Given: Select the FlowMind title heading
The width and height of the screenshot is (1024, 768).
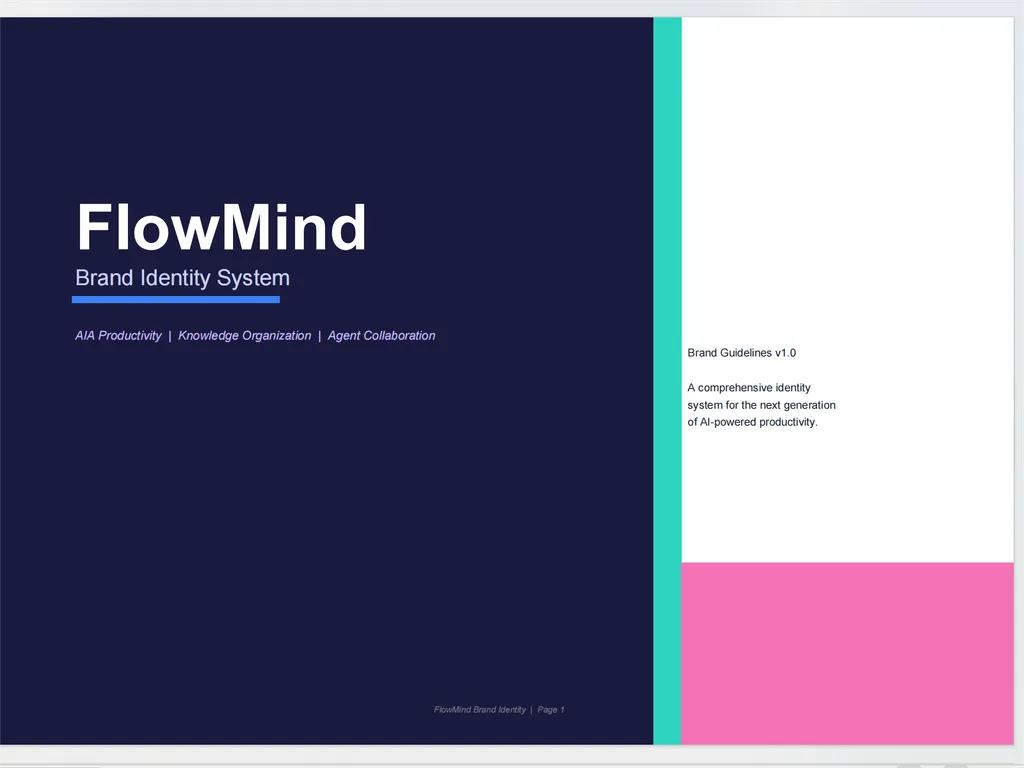Looking at the screenshot, I should [x=221, y=227].
